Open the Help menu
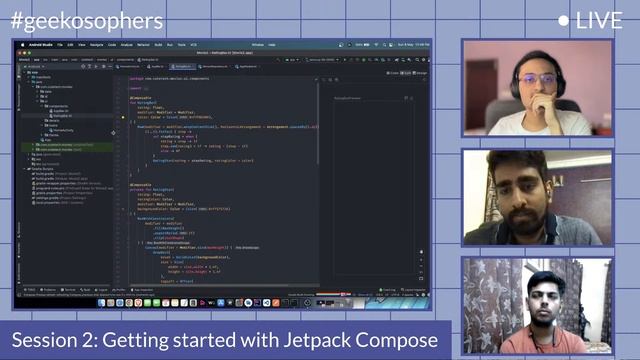Image resolution: width=640 pixels, height=360 pixels. (x=272, y=45)
